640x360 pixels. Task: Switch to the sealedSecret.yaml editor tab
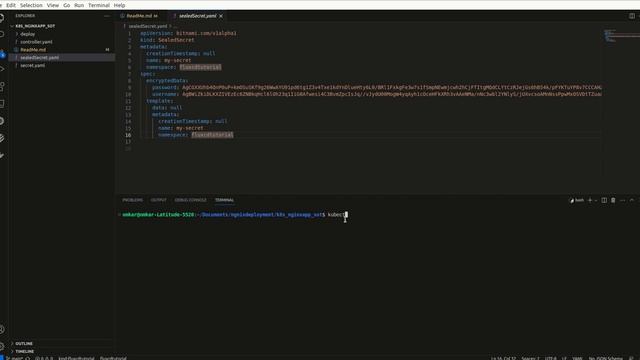(197, 16)
